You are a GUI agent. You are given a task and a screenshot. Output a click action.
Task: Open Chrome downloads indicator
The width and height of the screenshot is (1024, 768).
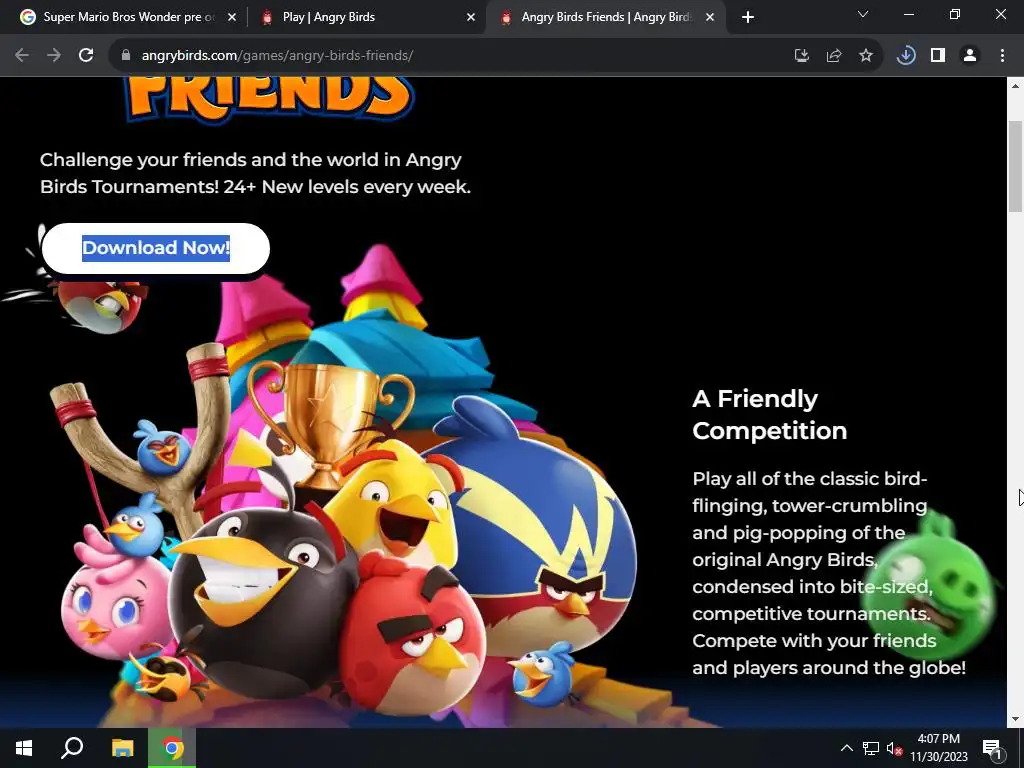(x=906, y=56)
